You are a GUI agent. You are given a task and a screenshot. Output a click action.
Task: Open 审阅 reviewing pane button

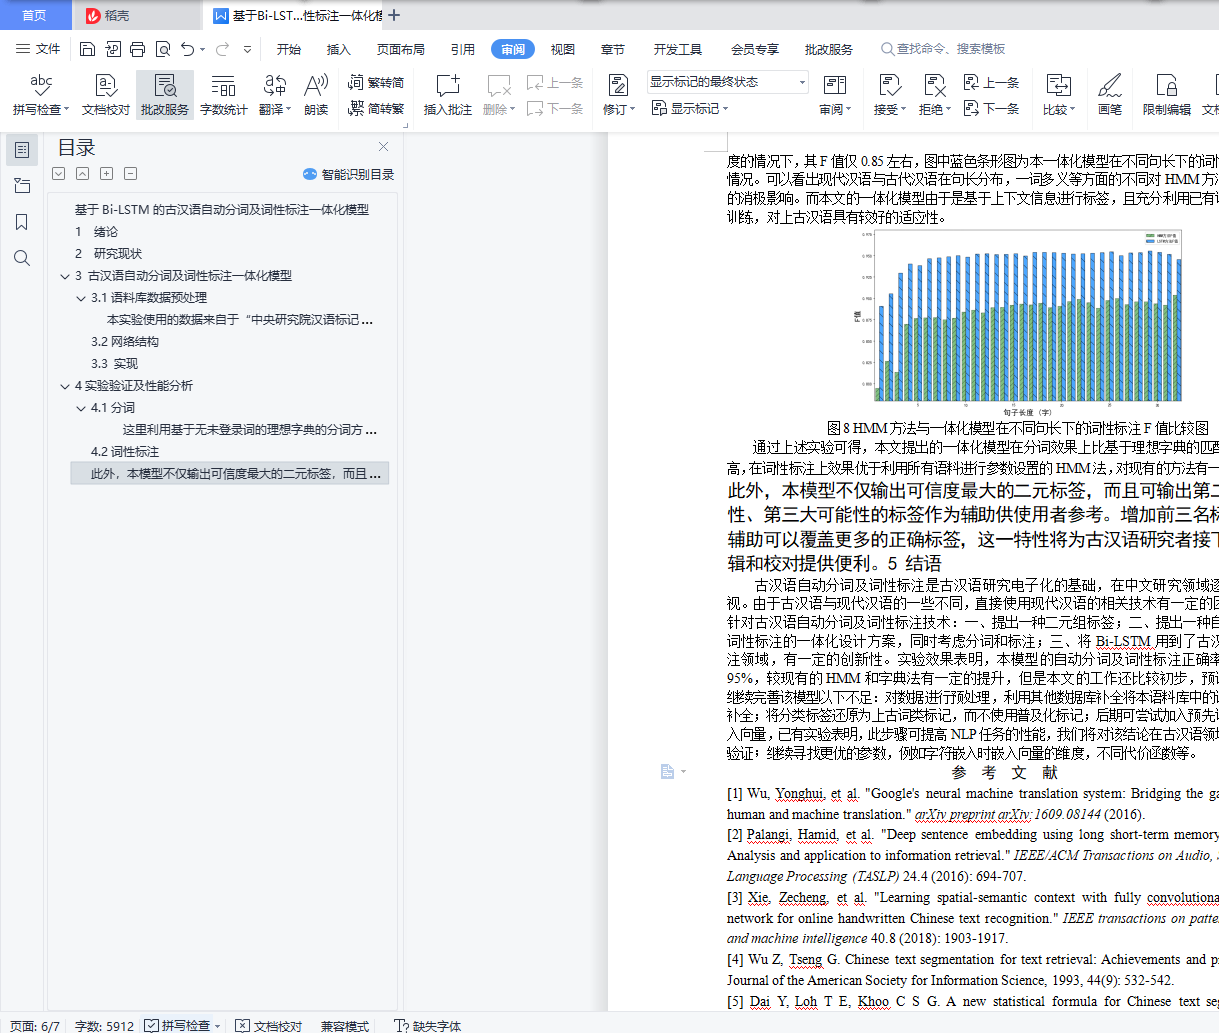coord(835,95)
